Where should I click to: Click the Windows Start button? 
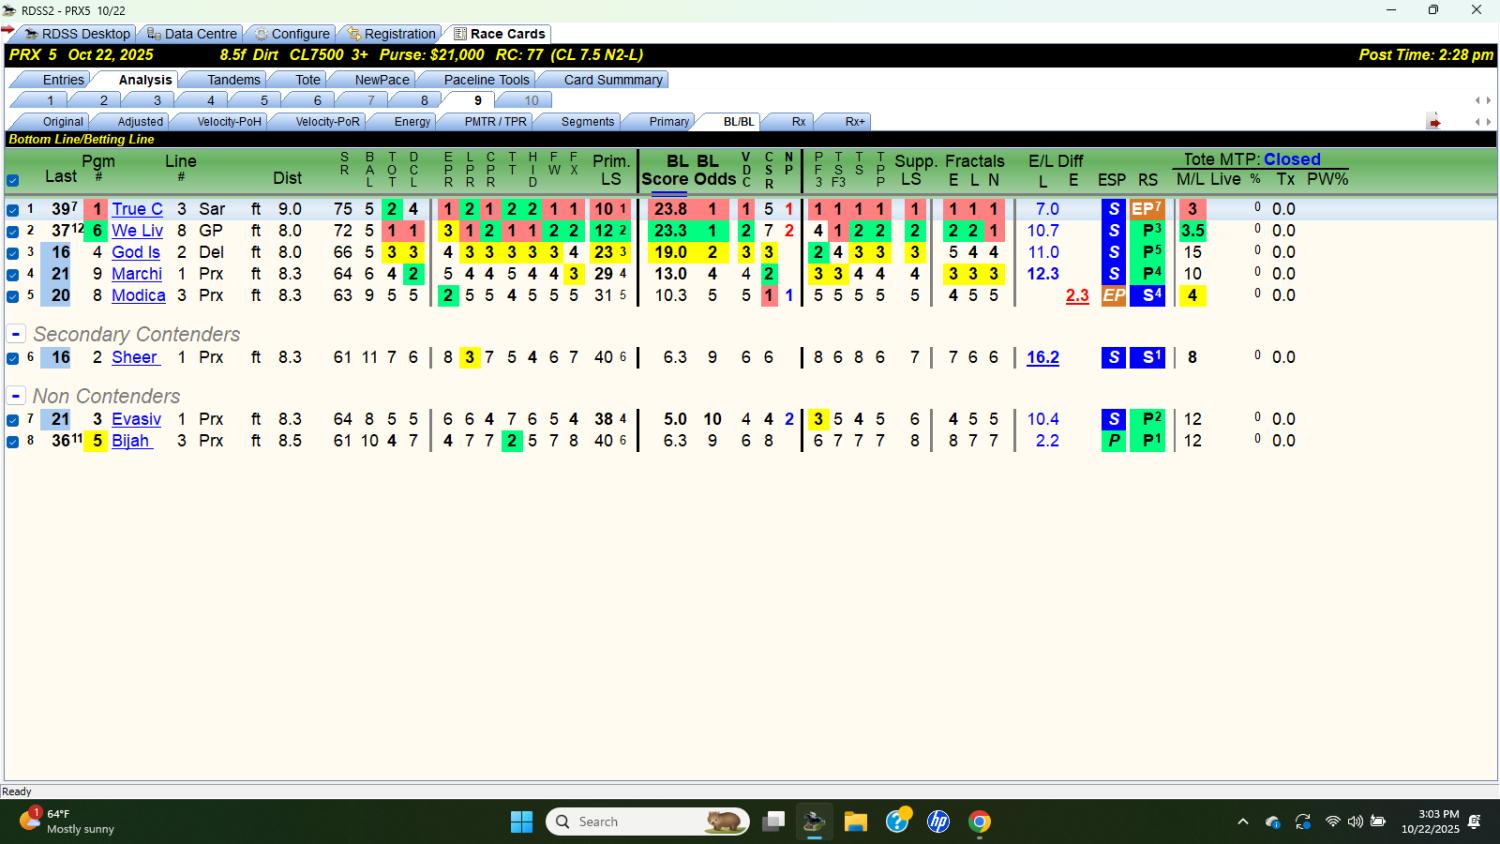point(521,822)
